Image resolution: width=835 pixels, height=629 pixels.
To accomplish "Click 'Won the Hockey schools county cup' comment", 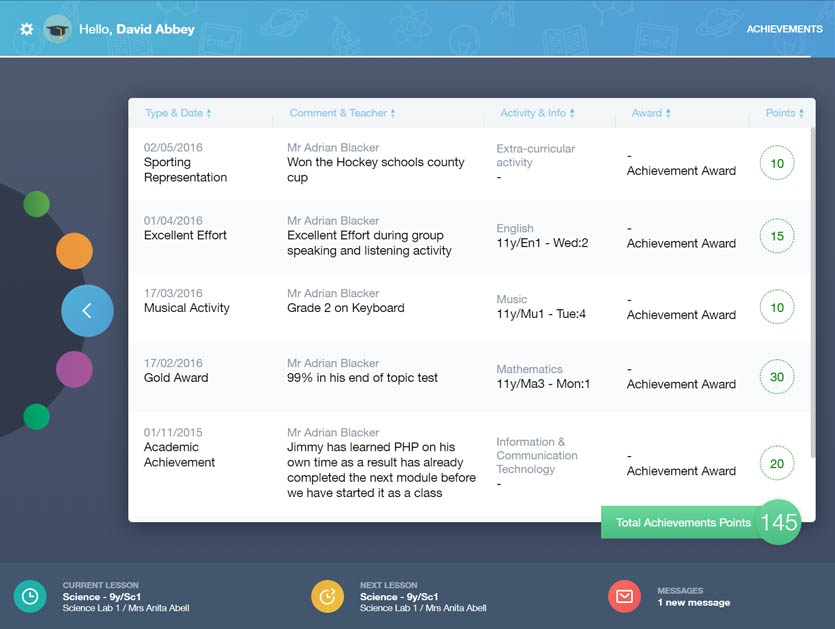I will point(376,170).
